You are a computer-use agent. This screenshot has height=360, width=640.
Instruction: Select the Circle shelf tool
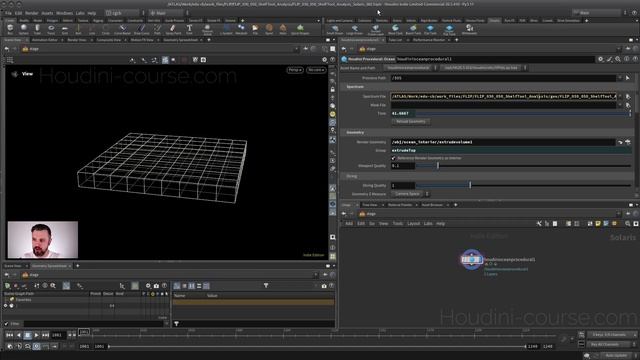pos(106,29)
